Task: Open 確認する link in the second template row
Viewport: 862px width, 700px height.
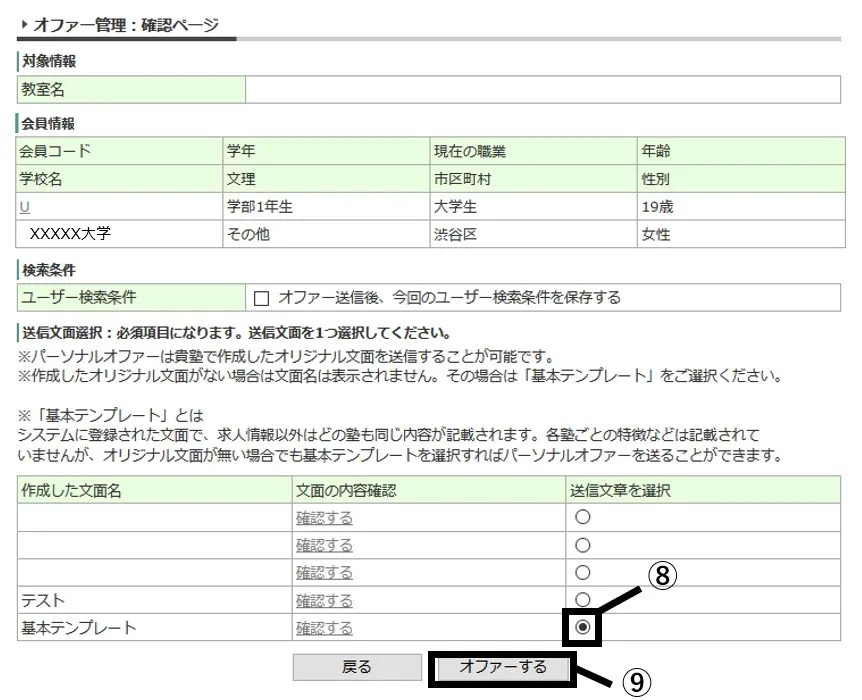Action: click(x=324, y=545)
